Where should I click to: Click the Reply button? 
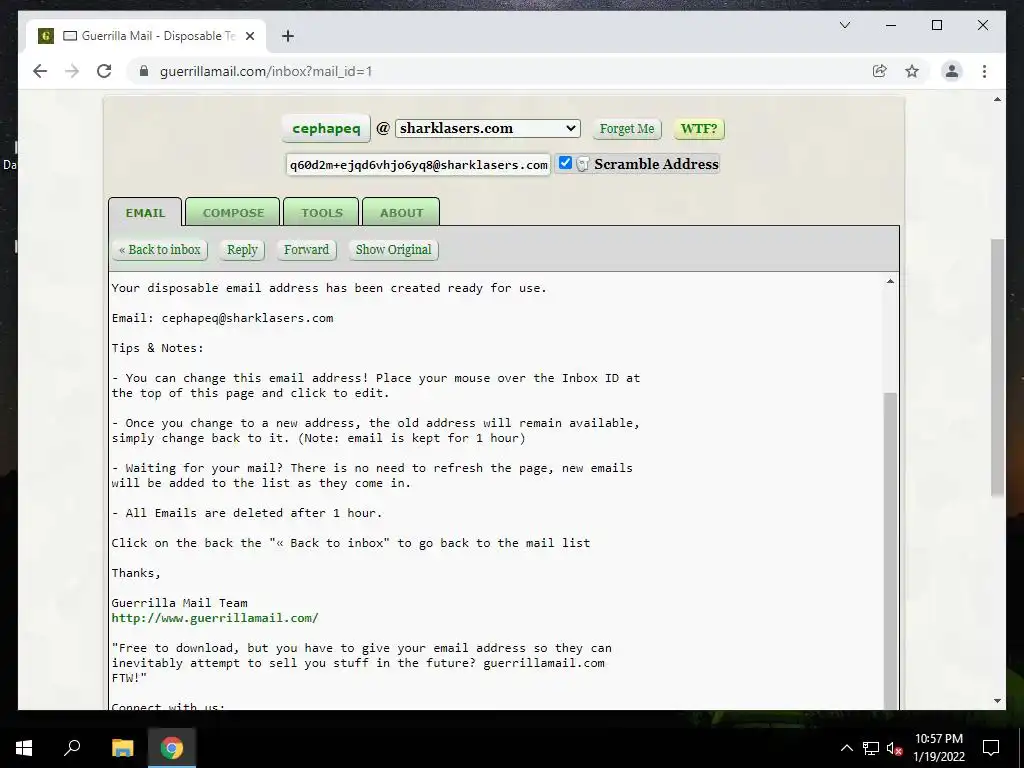[242, 249]
